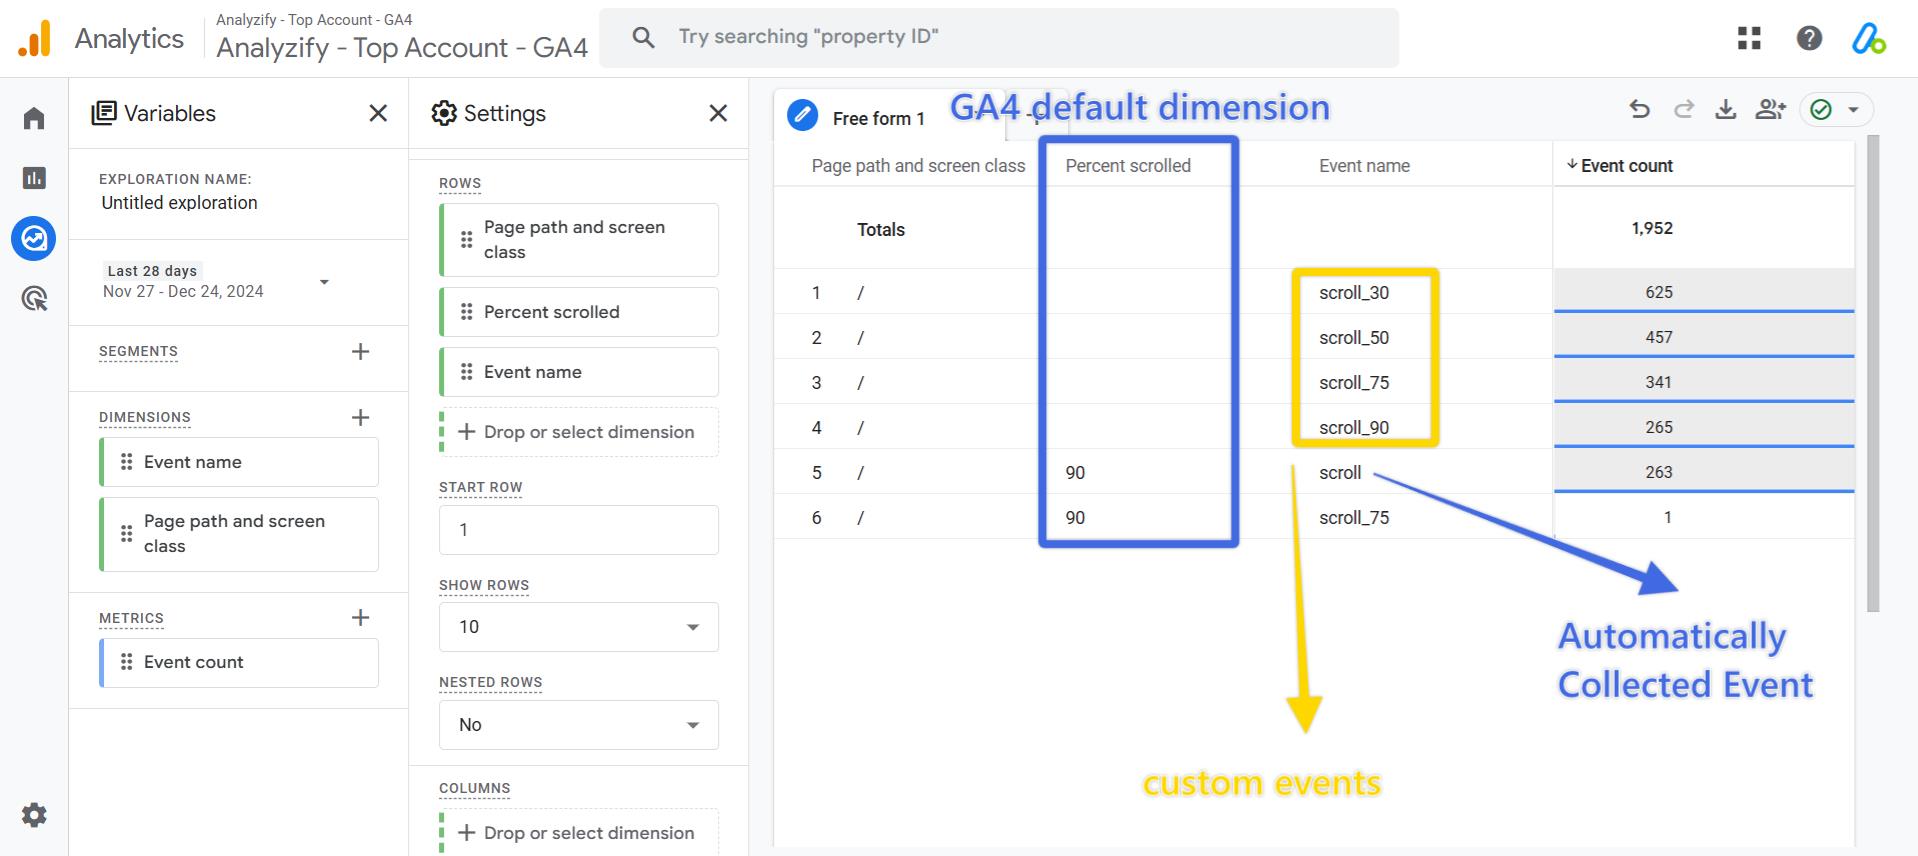Grab handle of Percent scrolled row
The width and height of the screenshot is (1918, 856).
pos(466,312)
